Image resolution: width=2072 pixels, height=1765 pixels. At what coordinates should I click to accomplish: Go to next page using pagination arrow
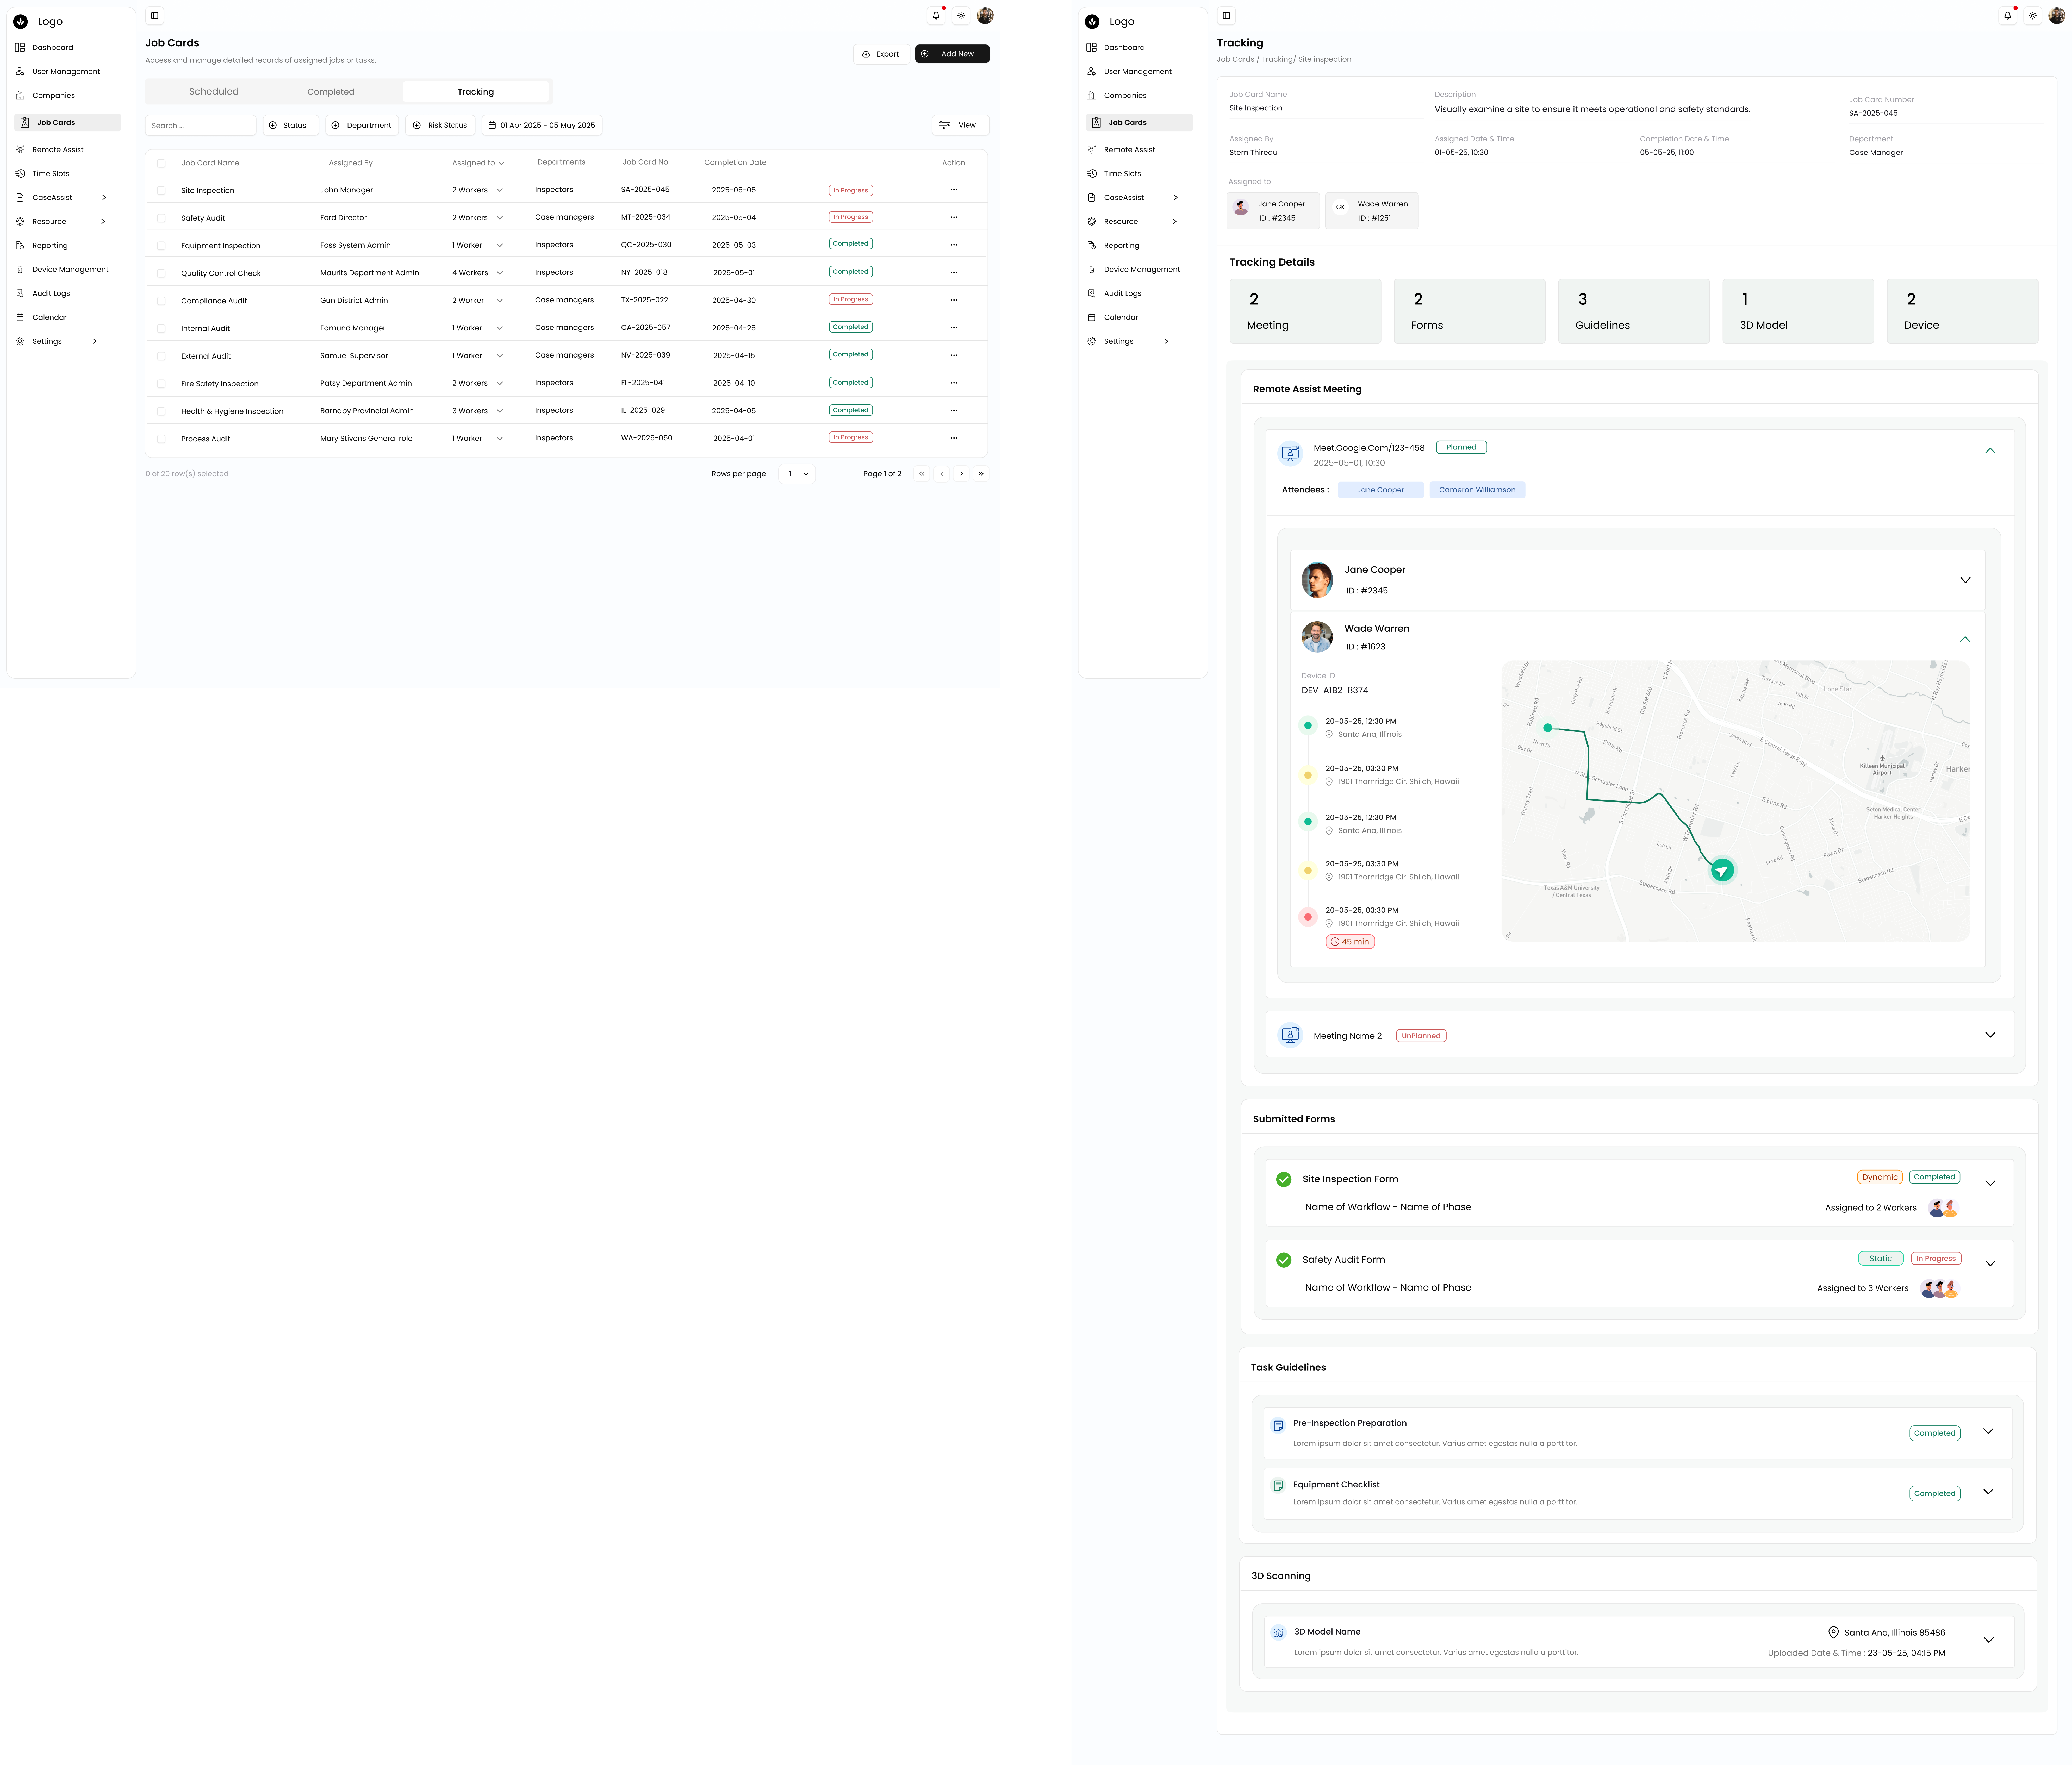[961, 474]
